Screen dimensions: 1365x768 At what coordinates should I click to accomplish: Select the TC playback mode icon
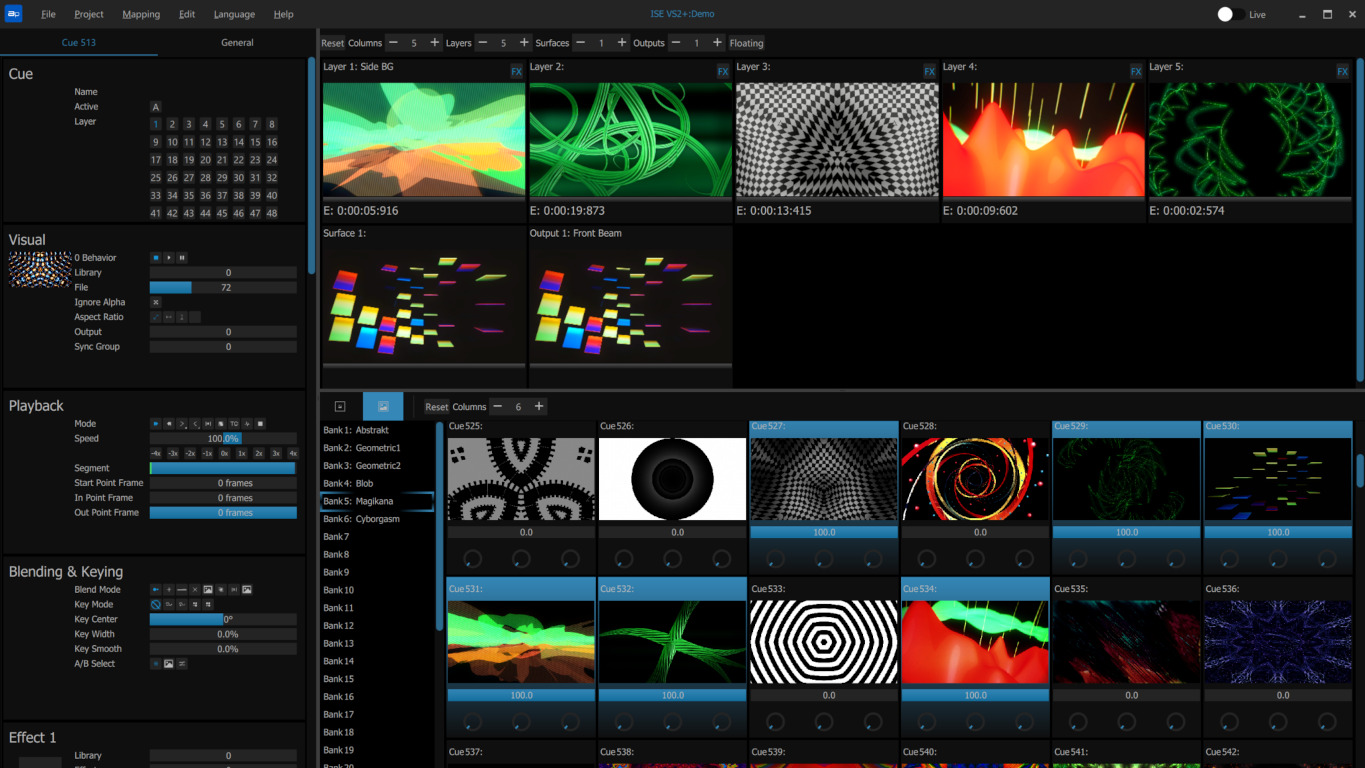point(234,424)
